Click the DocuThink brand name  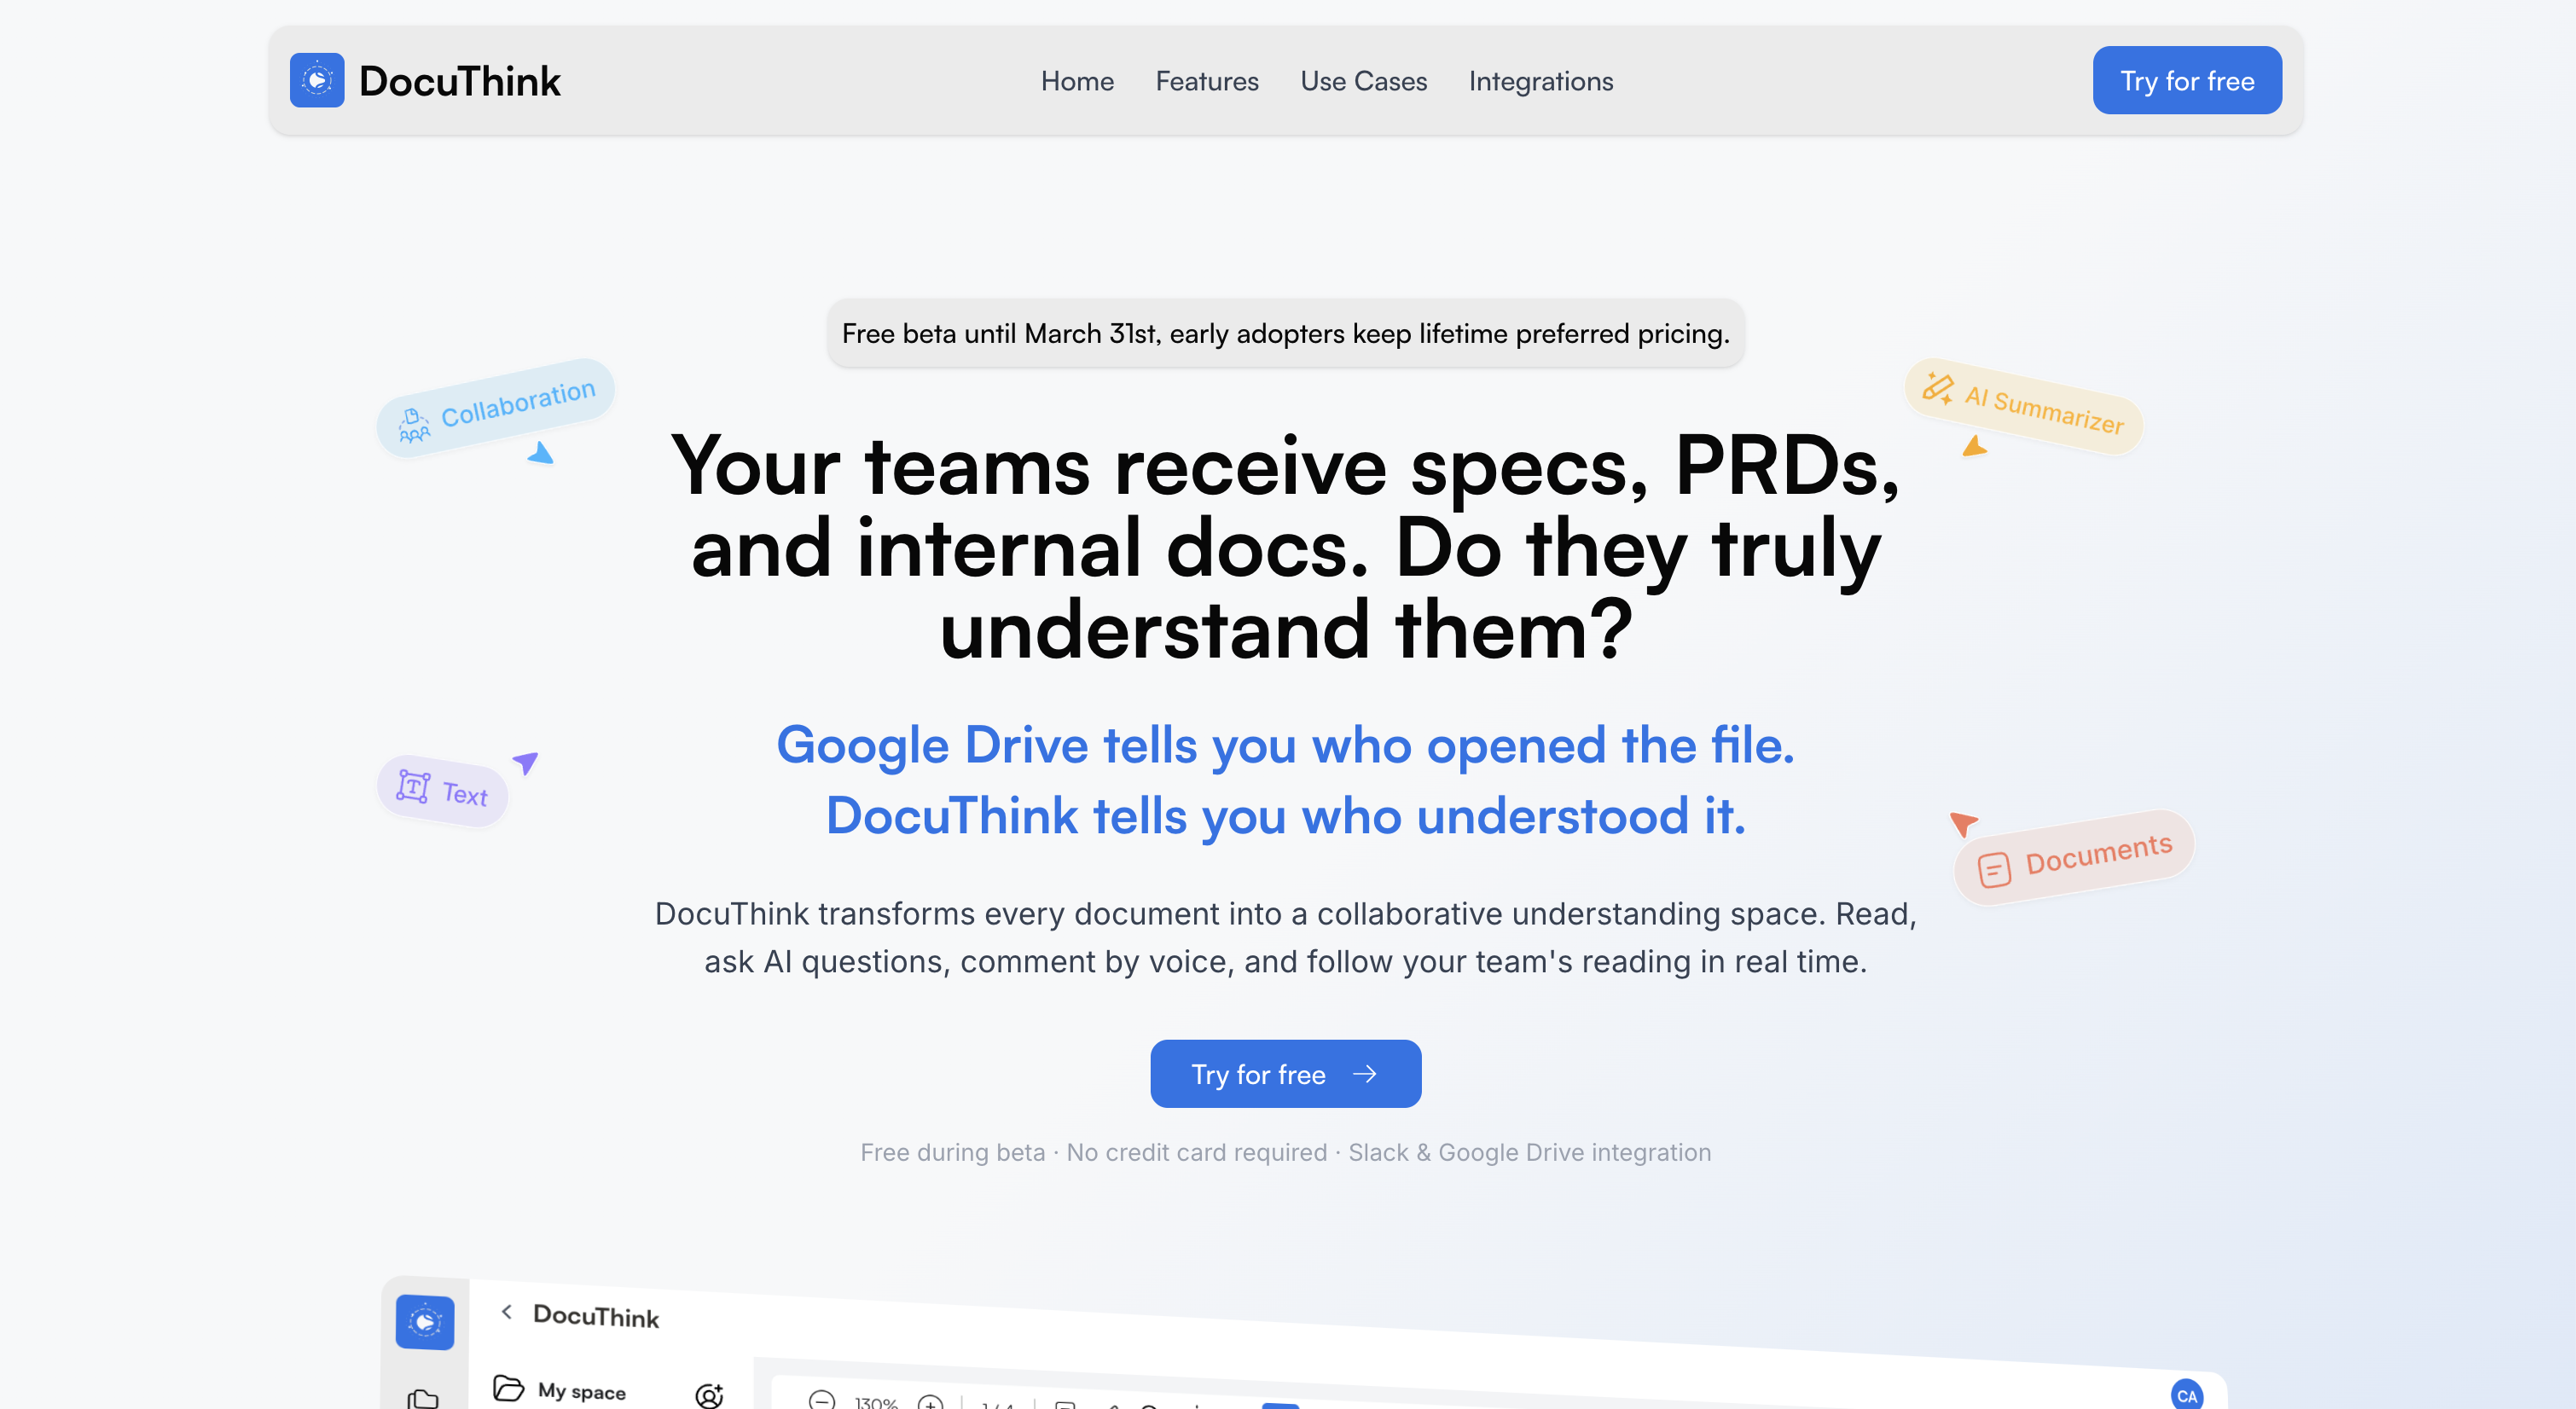pos(460,81)
